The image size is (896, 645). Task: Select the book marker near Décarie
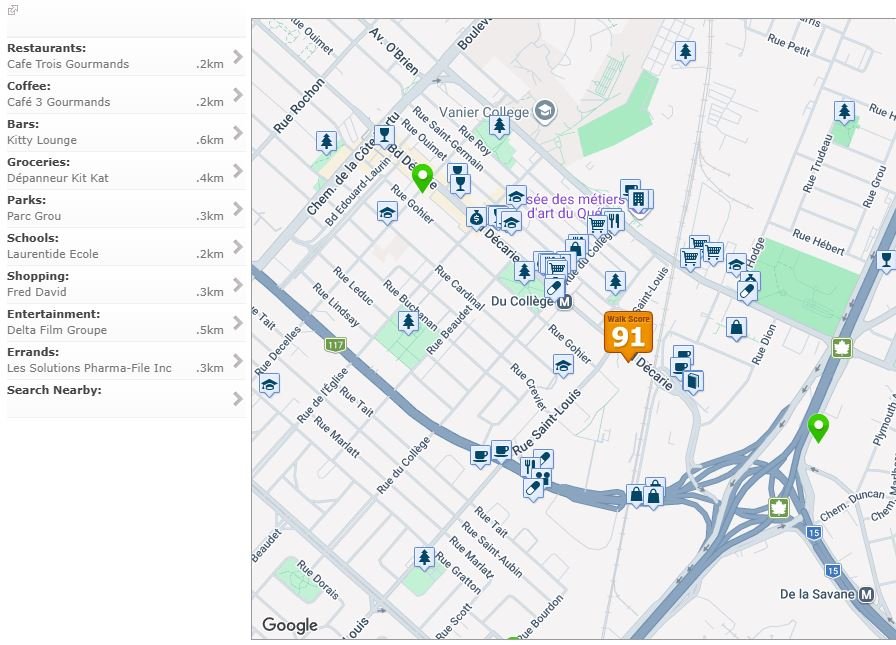coord(692,382)
